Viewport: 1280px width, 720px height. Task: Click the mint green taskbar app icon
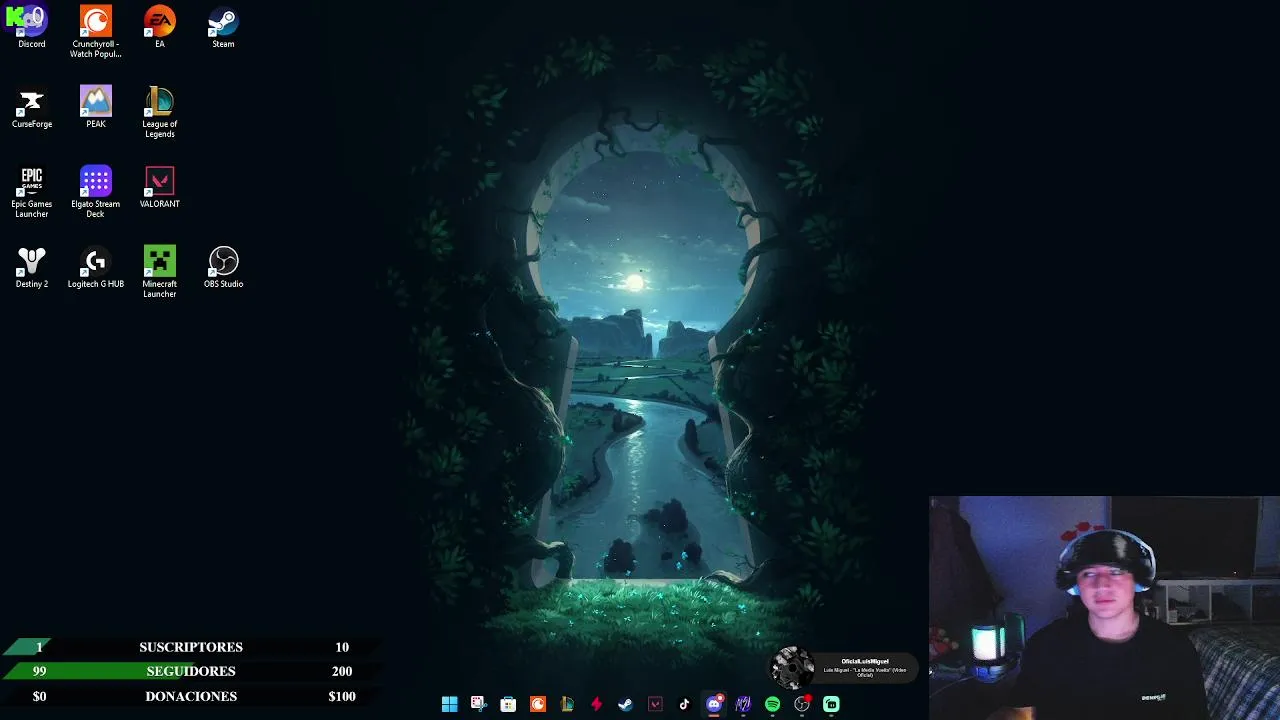coord(831,704)
